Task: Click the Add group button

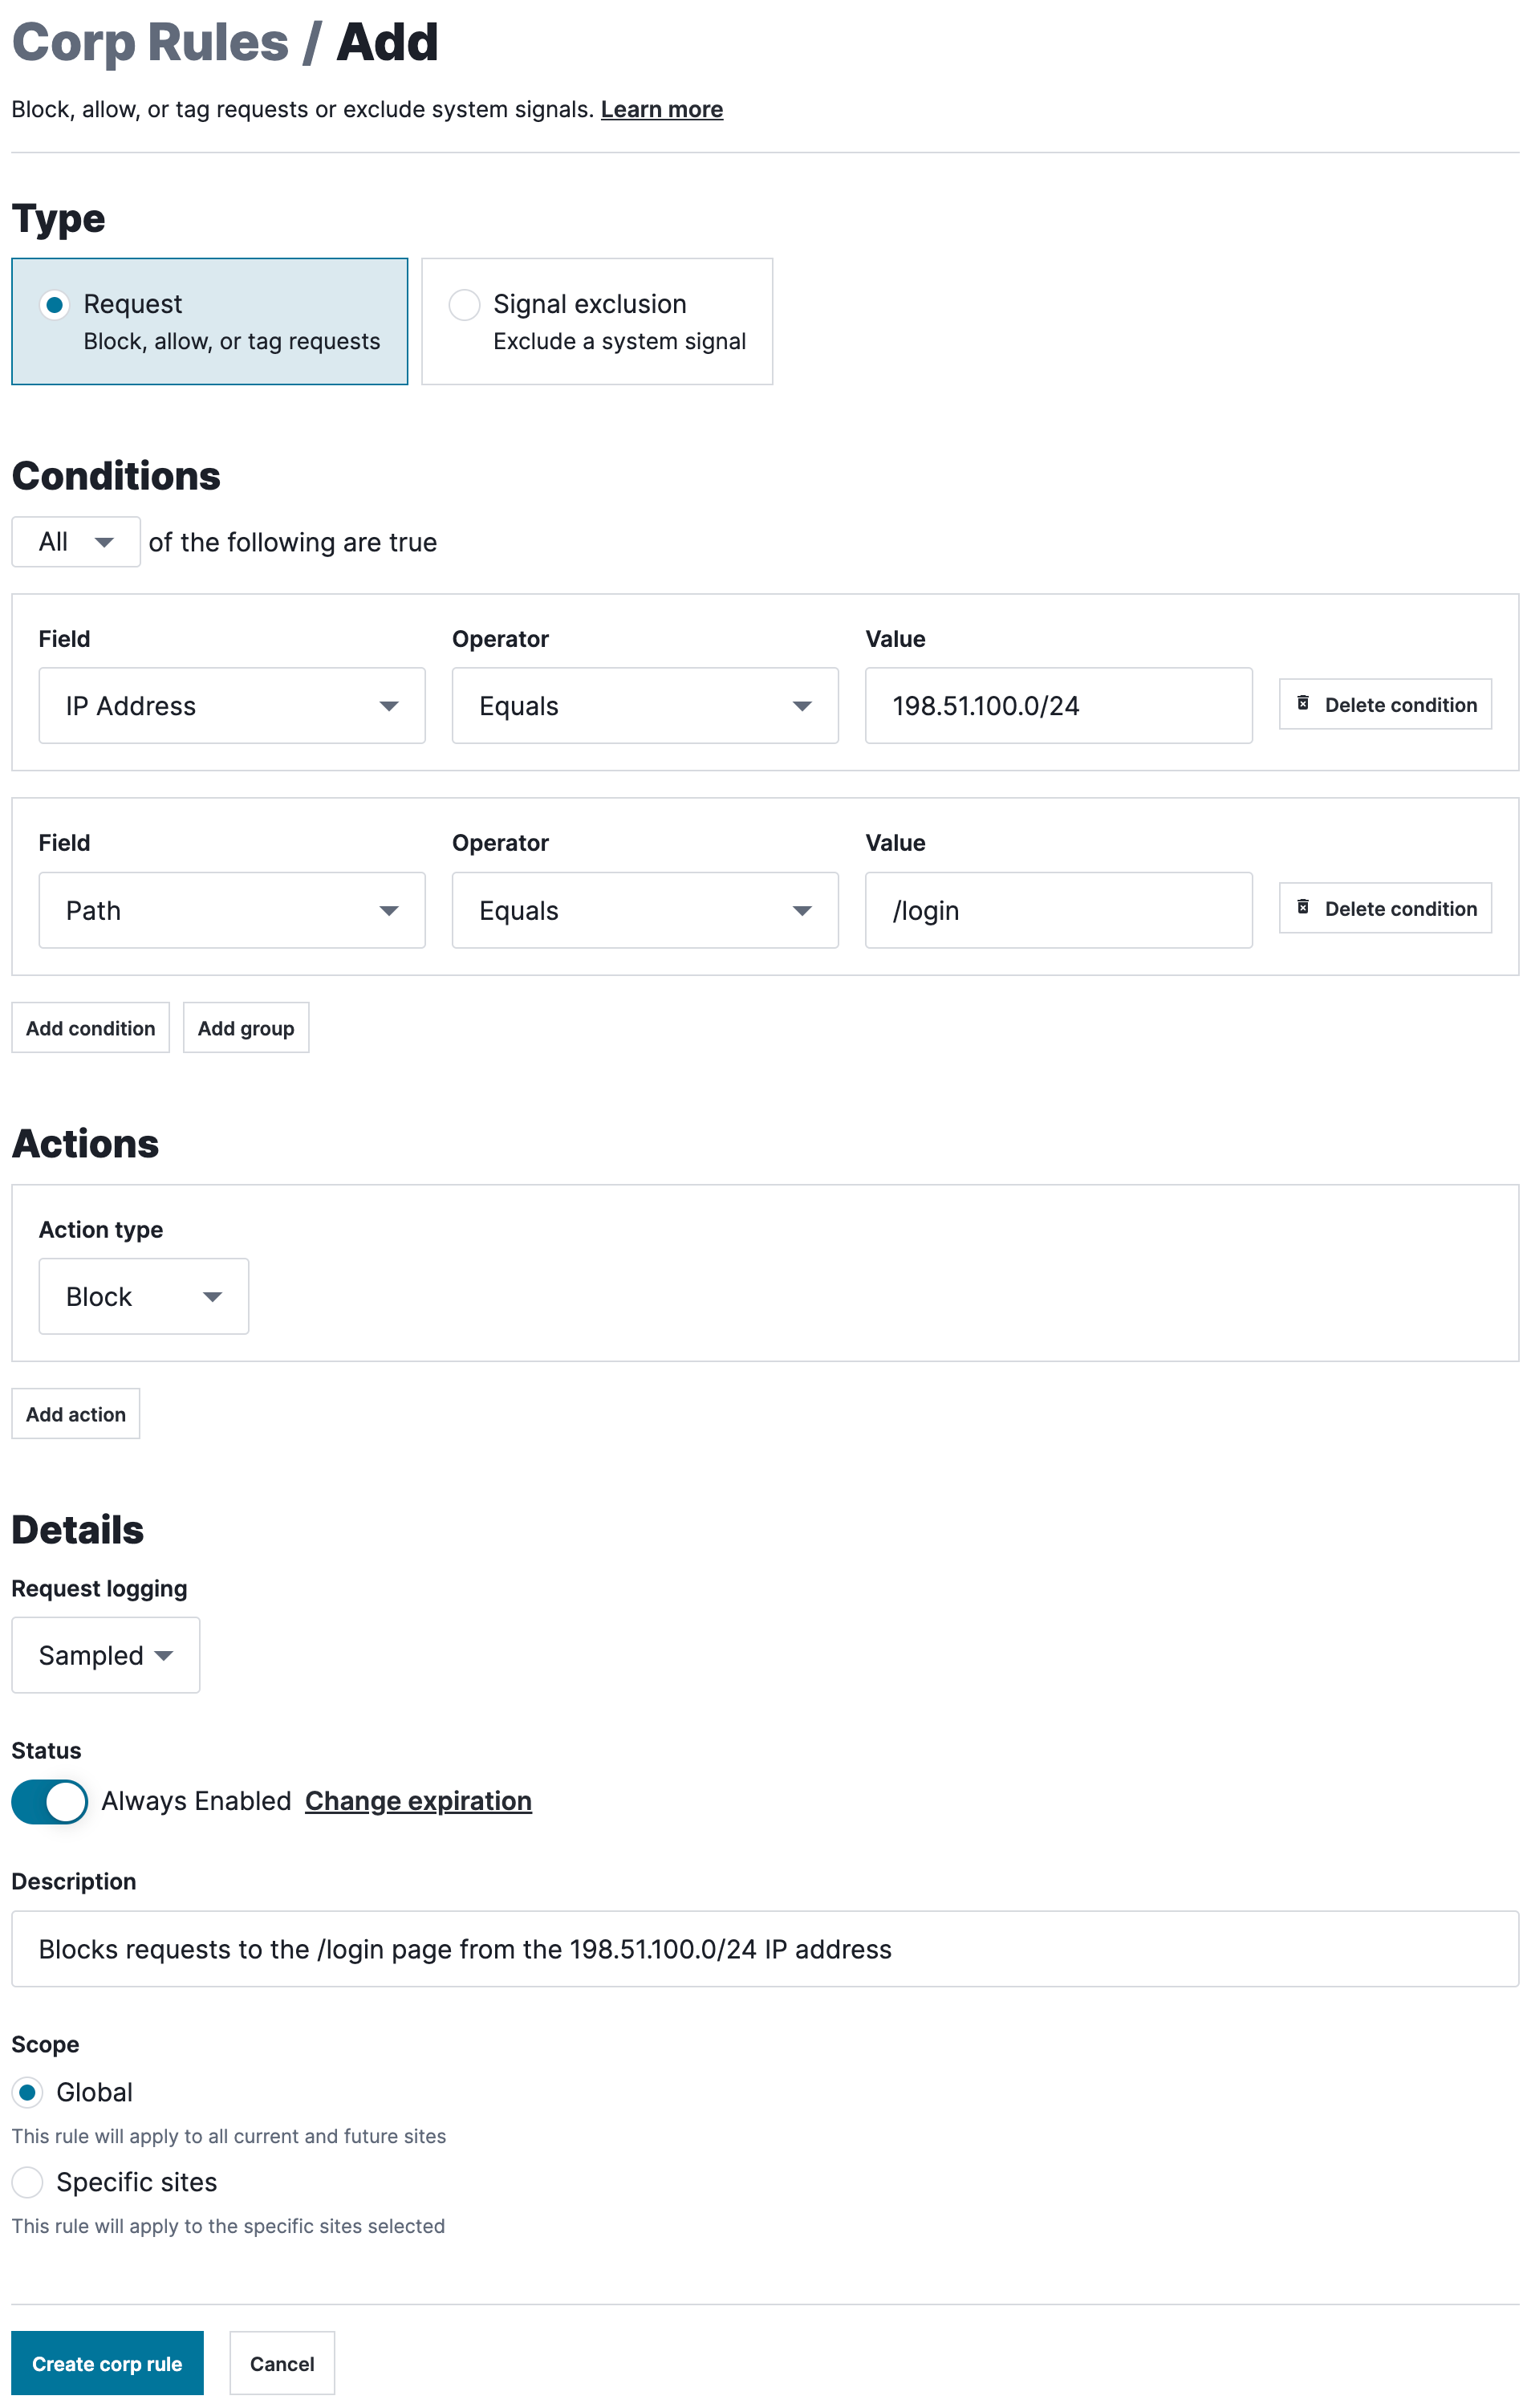Action: (x=245, y=1027)
